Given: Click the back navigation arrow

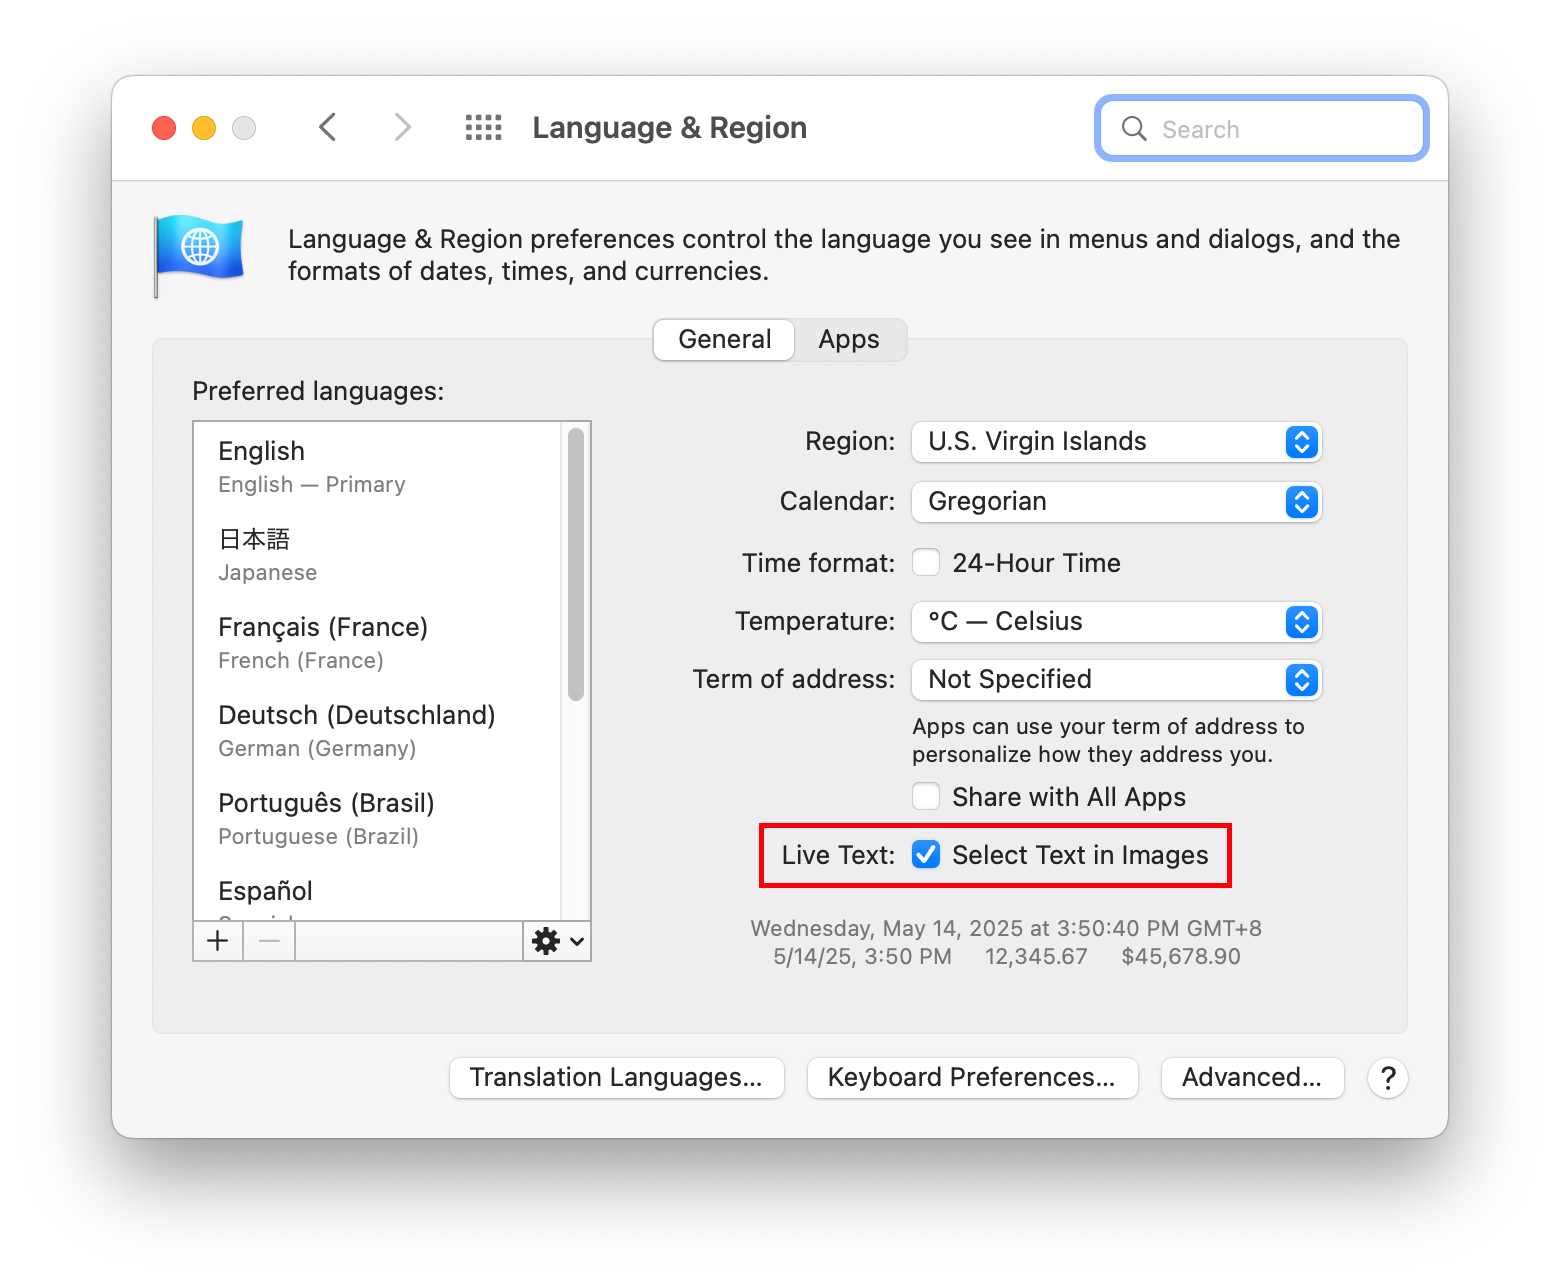Looking at the screenshot, I should click(x=328, y=127).
